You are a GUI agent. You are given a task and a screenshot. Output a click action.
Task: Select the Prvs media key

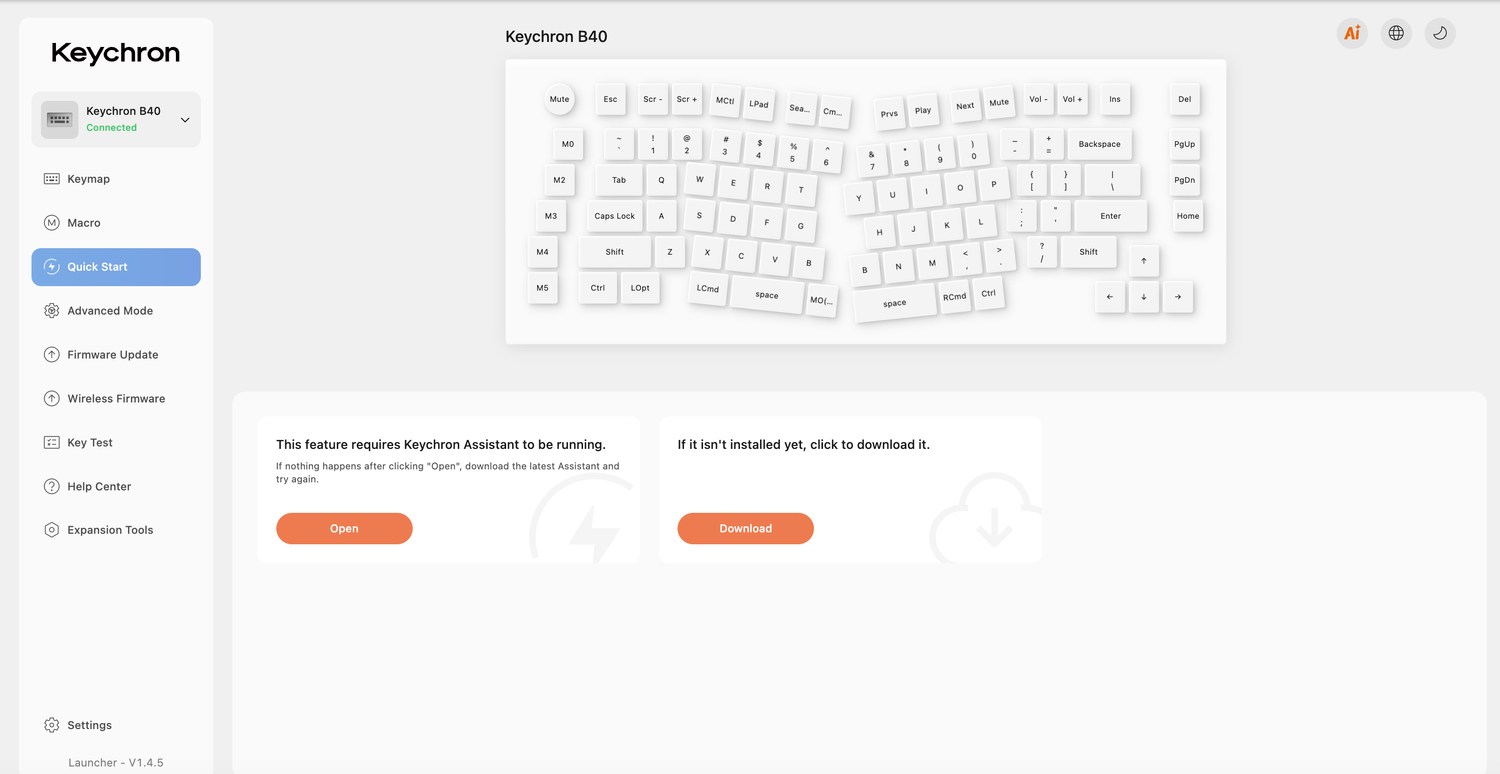tap(889, 113)
